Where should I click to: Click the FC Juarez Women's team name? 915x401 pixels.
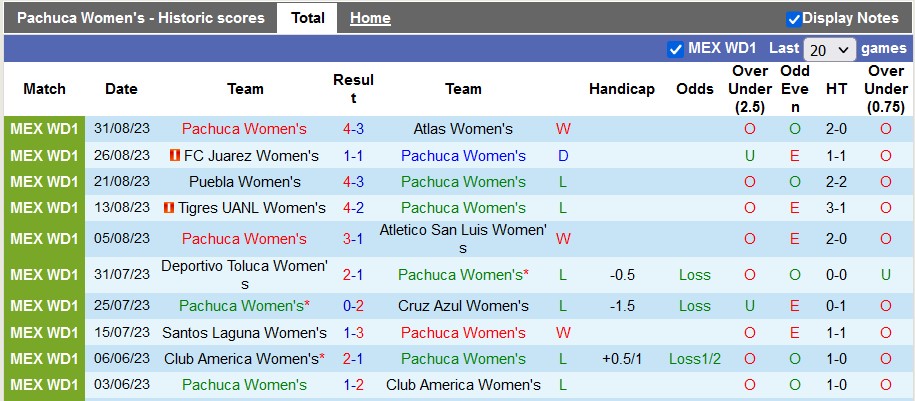point(251,156)
